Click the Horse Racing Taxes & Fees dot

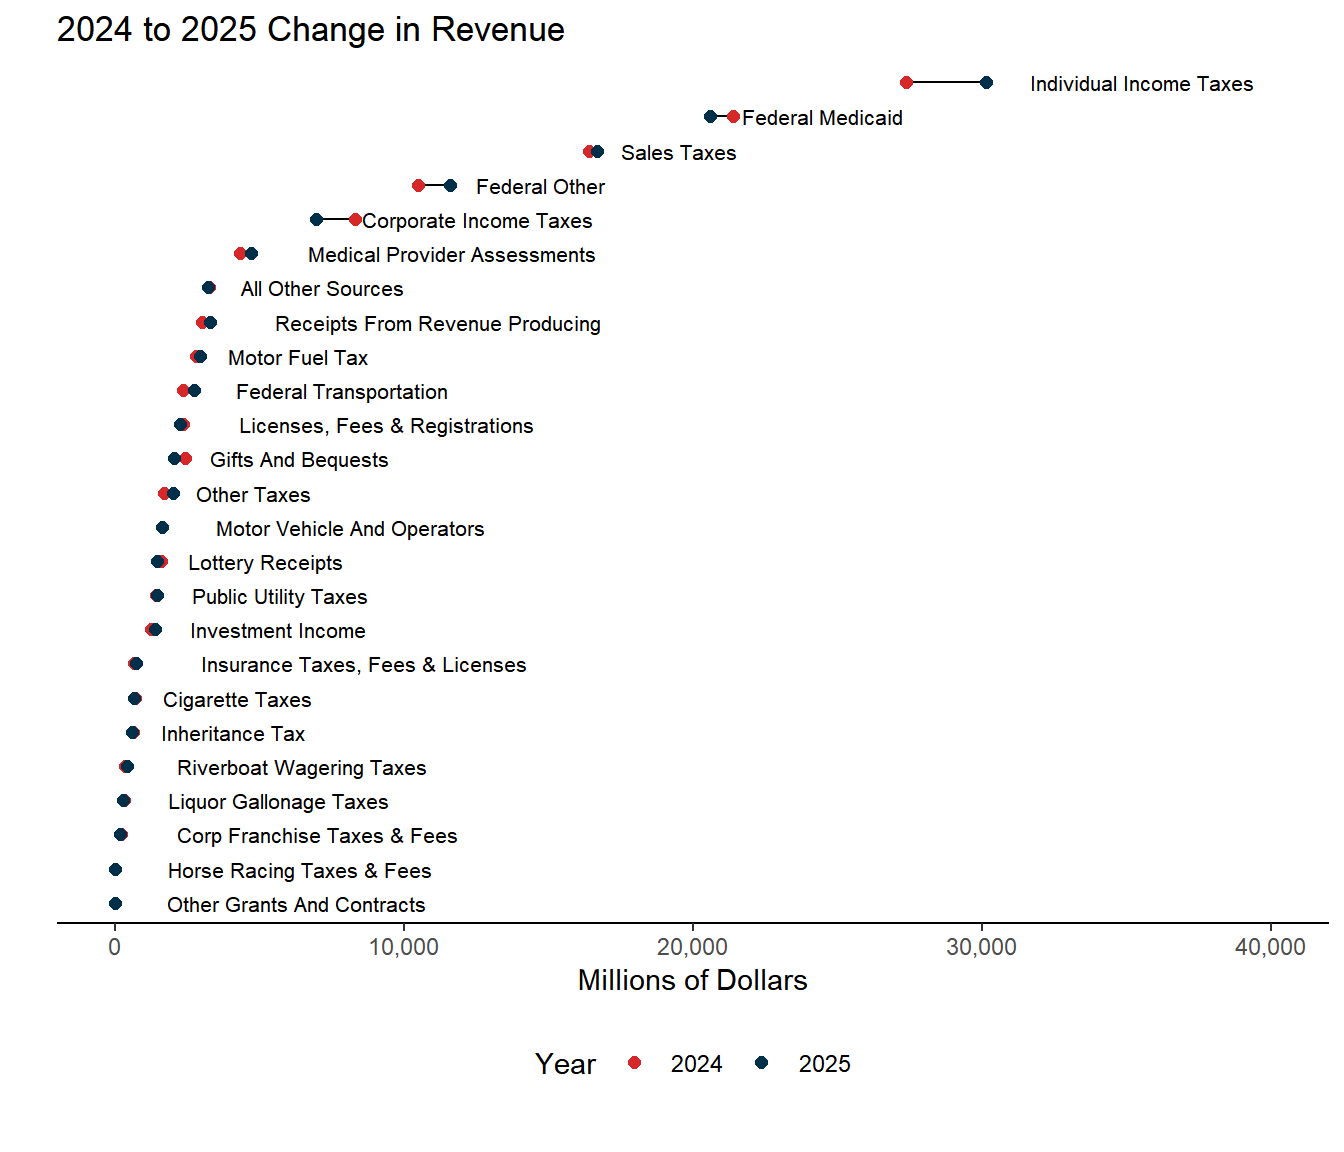(x=115, y=870)
